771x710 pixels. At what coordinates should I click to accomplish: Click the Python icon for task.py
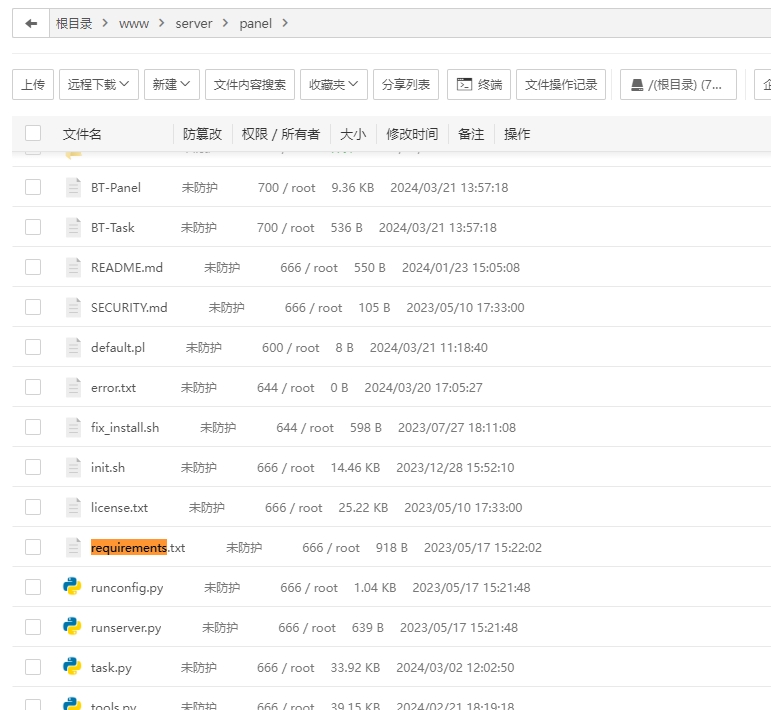[x=72, y=667]
